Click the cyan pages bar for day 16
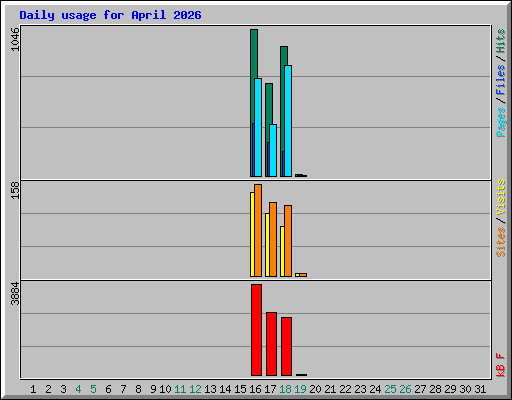512x400 pixels. [258, 127]
